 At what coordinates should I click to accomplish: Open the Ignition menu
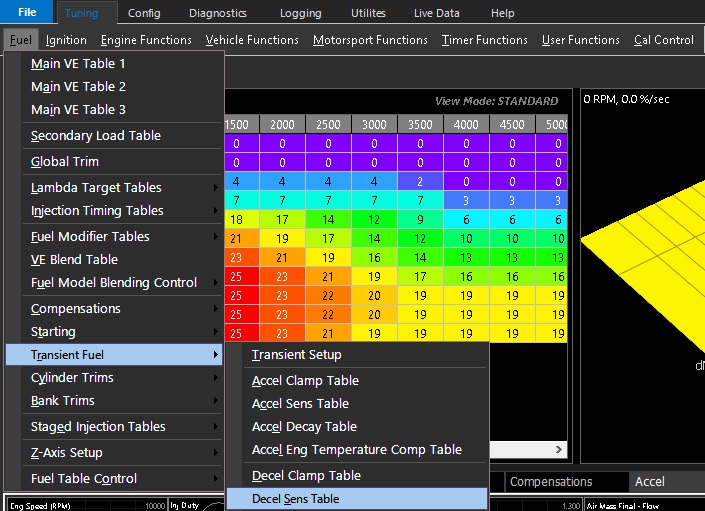click(x=66, y=40)
